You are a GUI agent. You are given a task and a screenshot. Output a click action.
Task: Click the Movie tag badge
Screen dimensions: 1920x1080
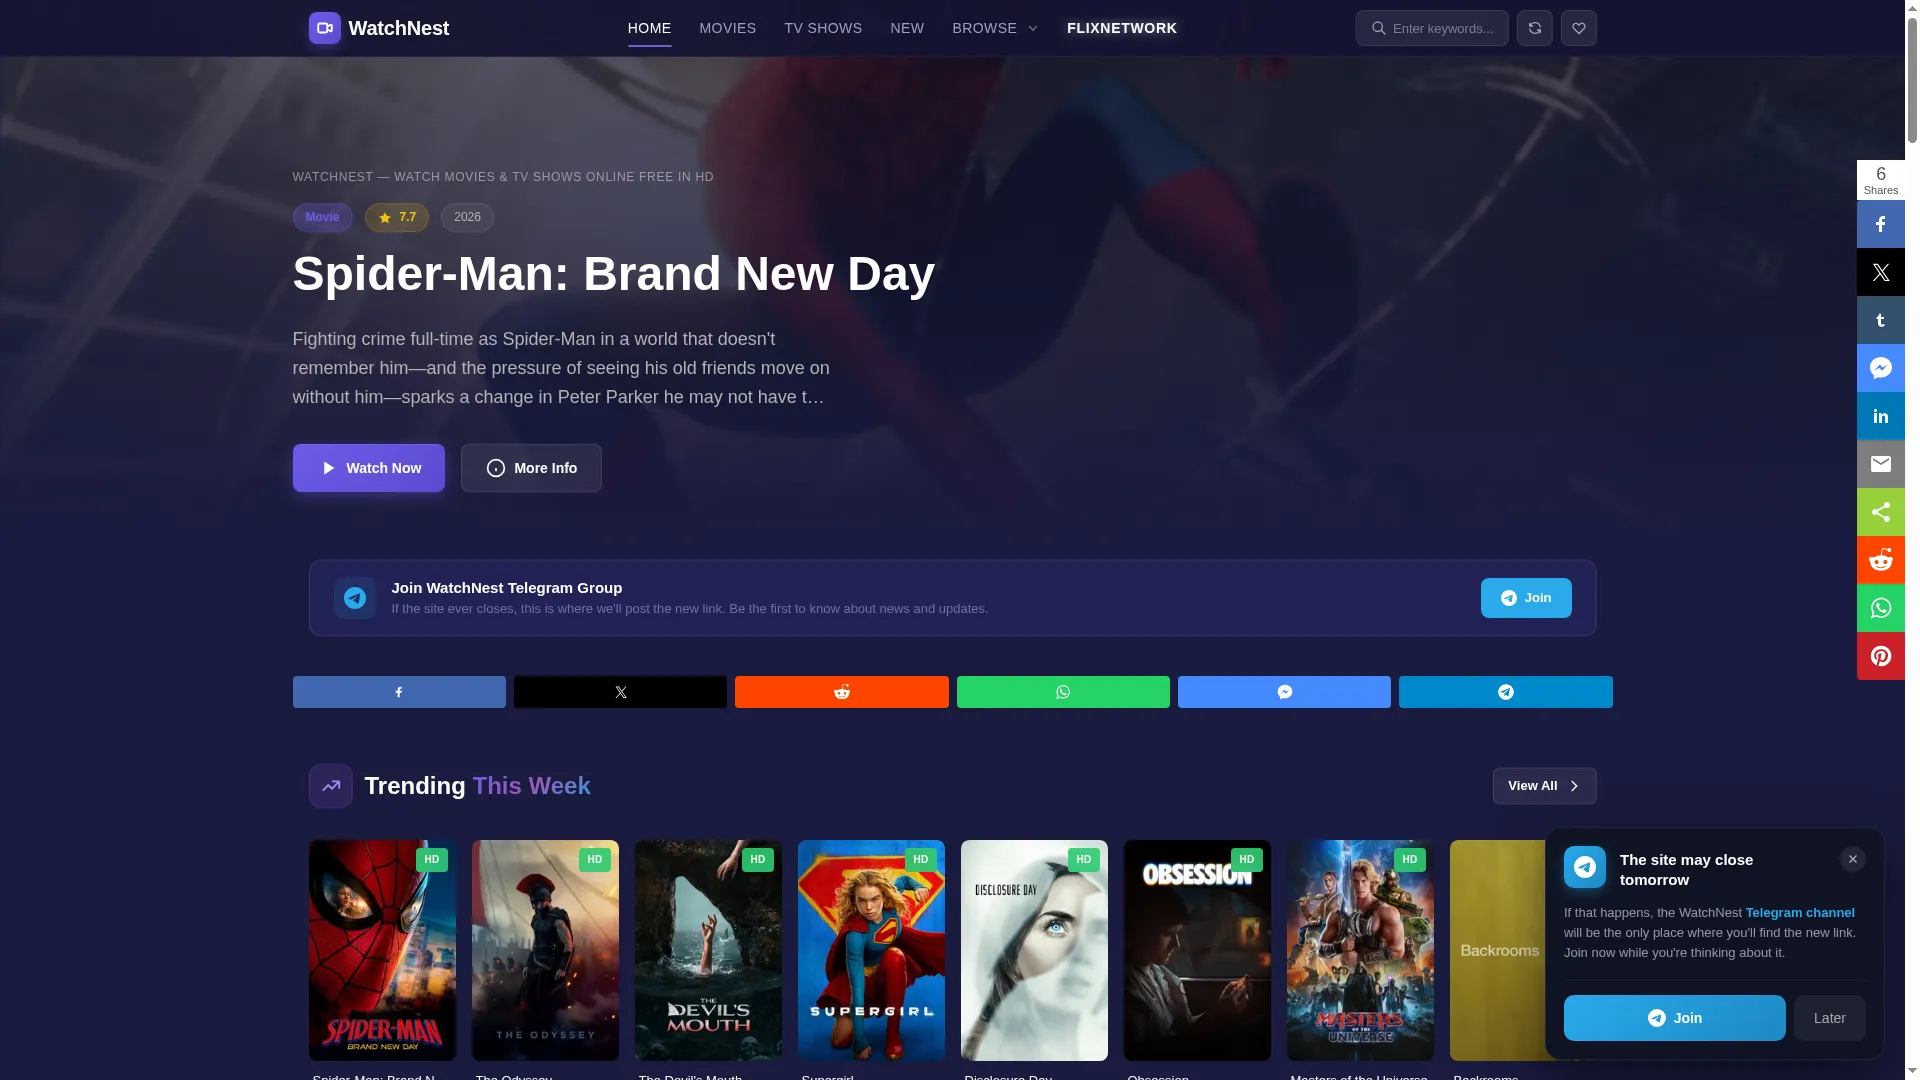point(322,217)
